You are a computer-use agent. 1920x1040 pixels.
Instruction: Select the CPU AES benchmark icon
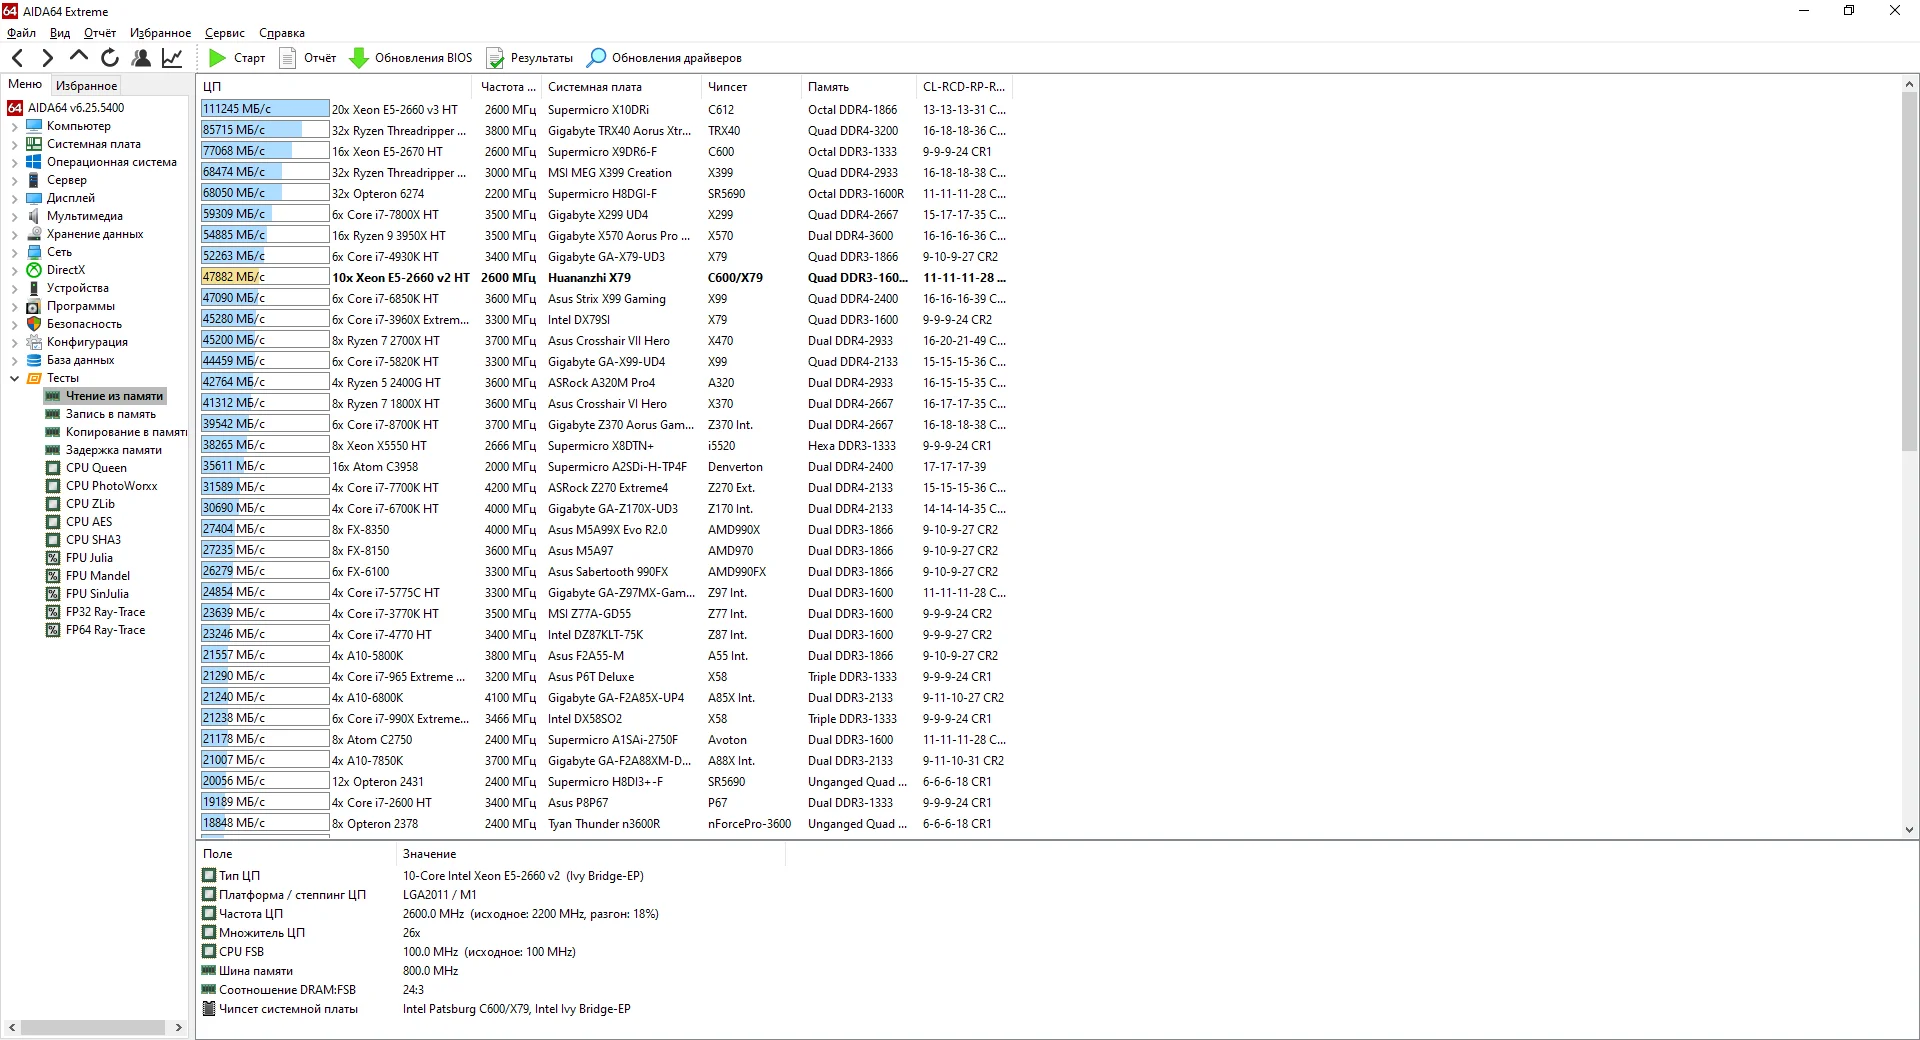(x=53, y=522)
